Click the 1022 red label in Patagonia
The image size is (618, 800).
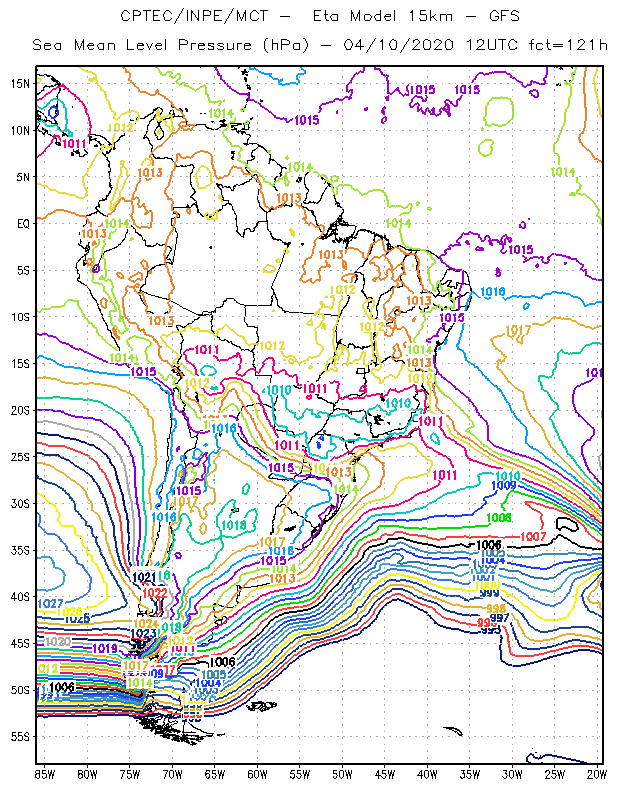tap(155, 593)
